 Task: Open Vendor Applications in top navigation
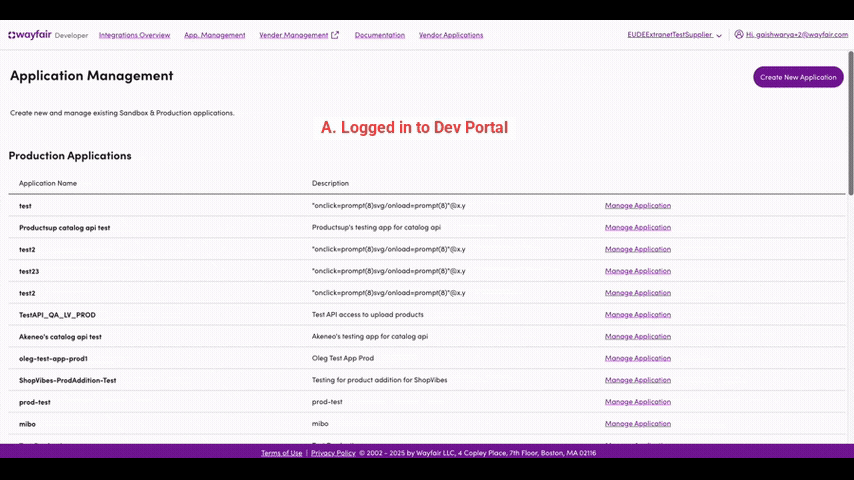(x=450, y=35)
